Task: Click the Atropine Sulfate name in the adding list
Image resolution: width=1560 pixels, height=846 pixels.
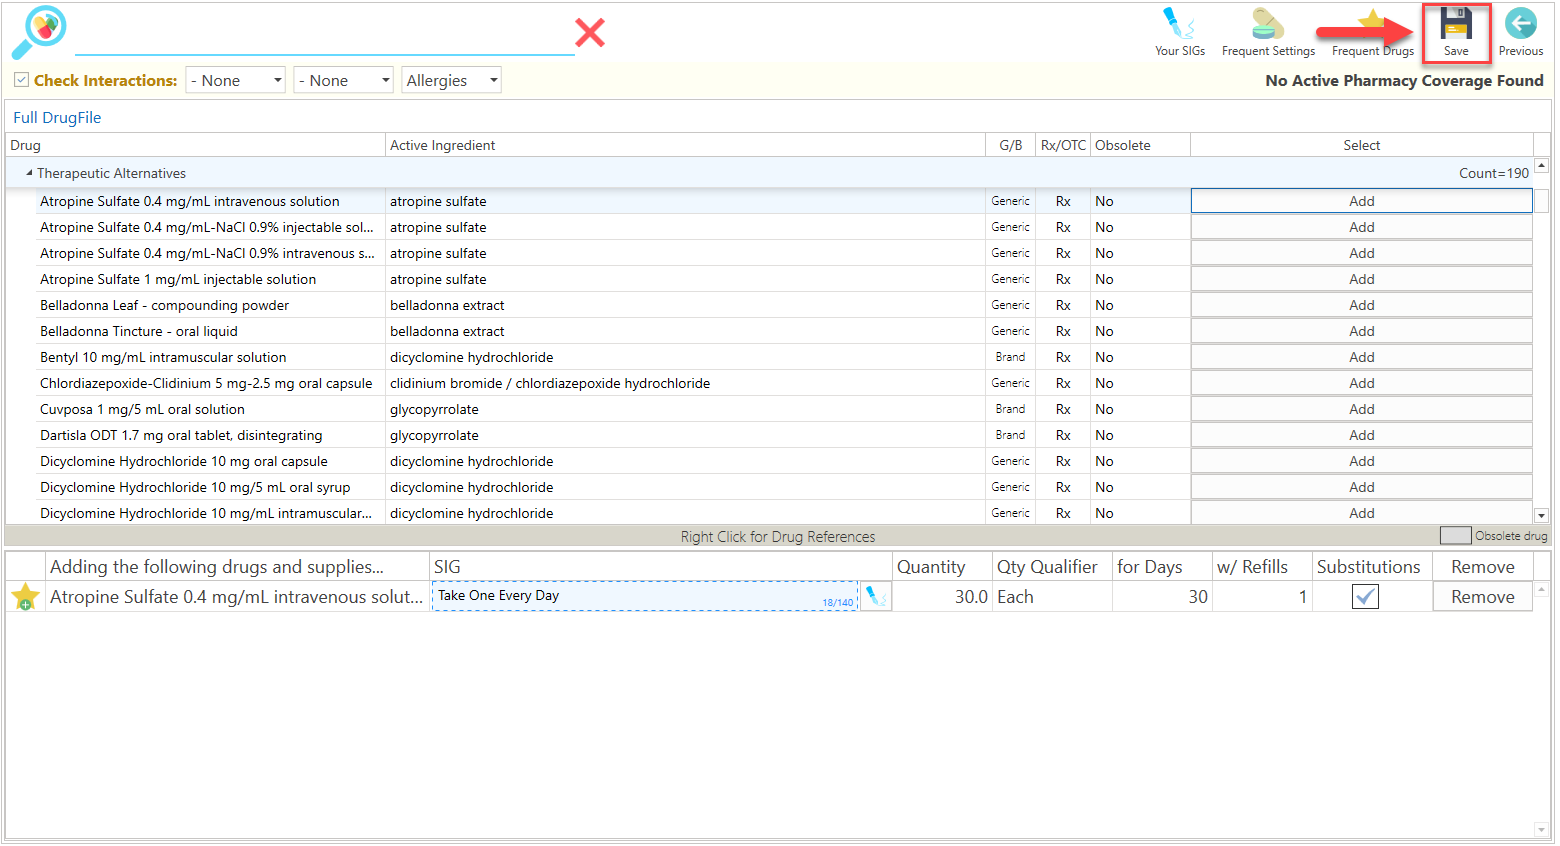Action: pyautogui.click(x=236, y=597)
